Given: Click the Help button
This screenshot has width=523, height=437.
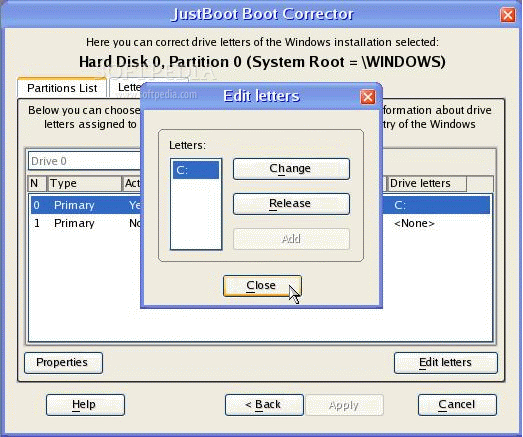Looking at the screenshot, I should pos(85,405).
